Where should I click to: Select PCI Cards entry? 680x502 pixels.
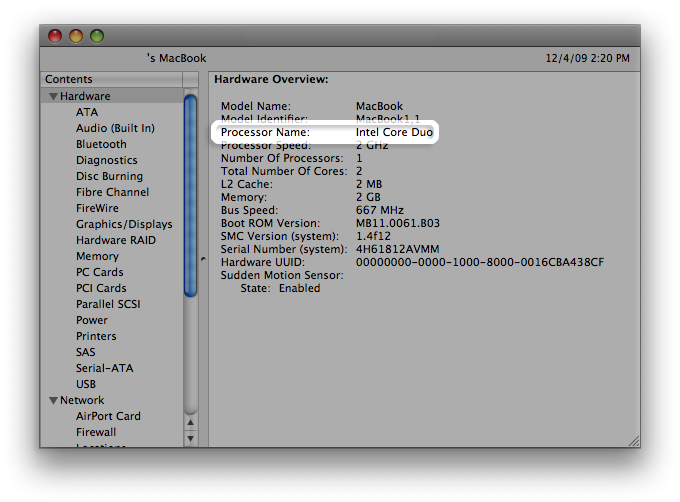[101, 288]
